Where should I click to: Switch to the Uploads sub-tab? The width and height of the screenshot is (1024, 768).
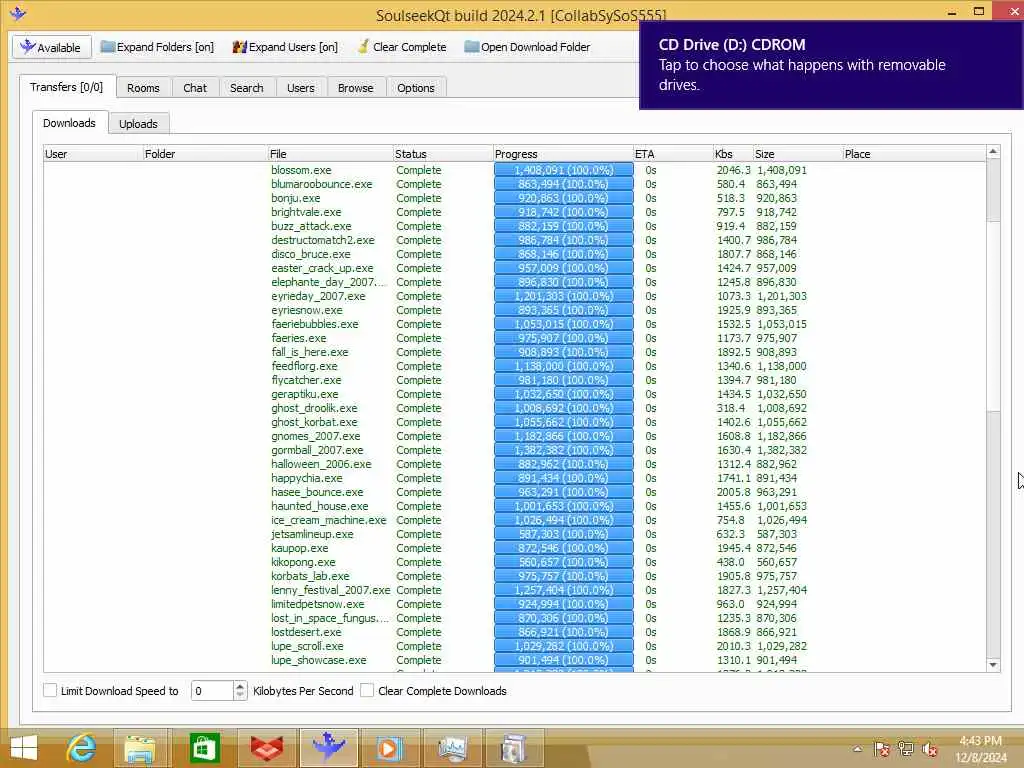tap(138, 123)
